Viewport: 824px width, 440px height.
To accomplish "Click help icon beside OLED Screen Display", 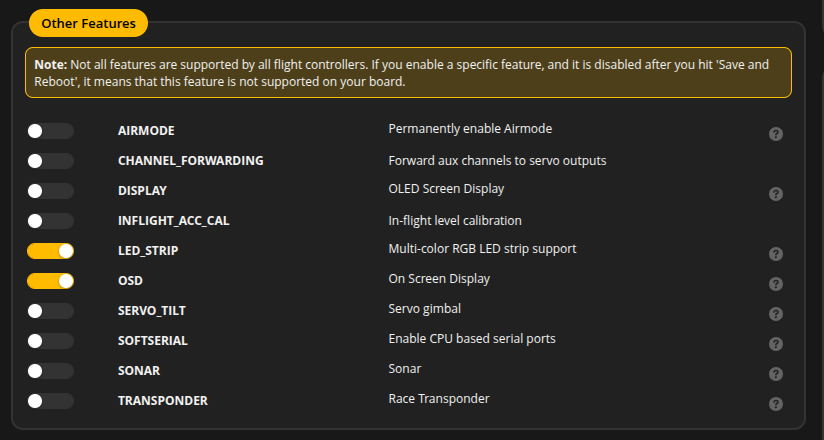I will pos(776,194).
